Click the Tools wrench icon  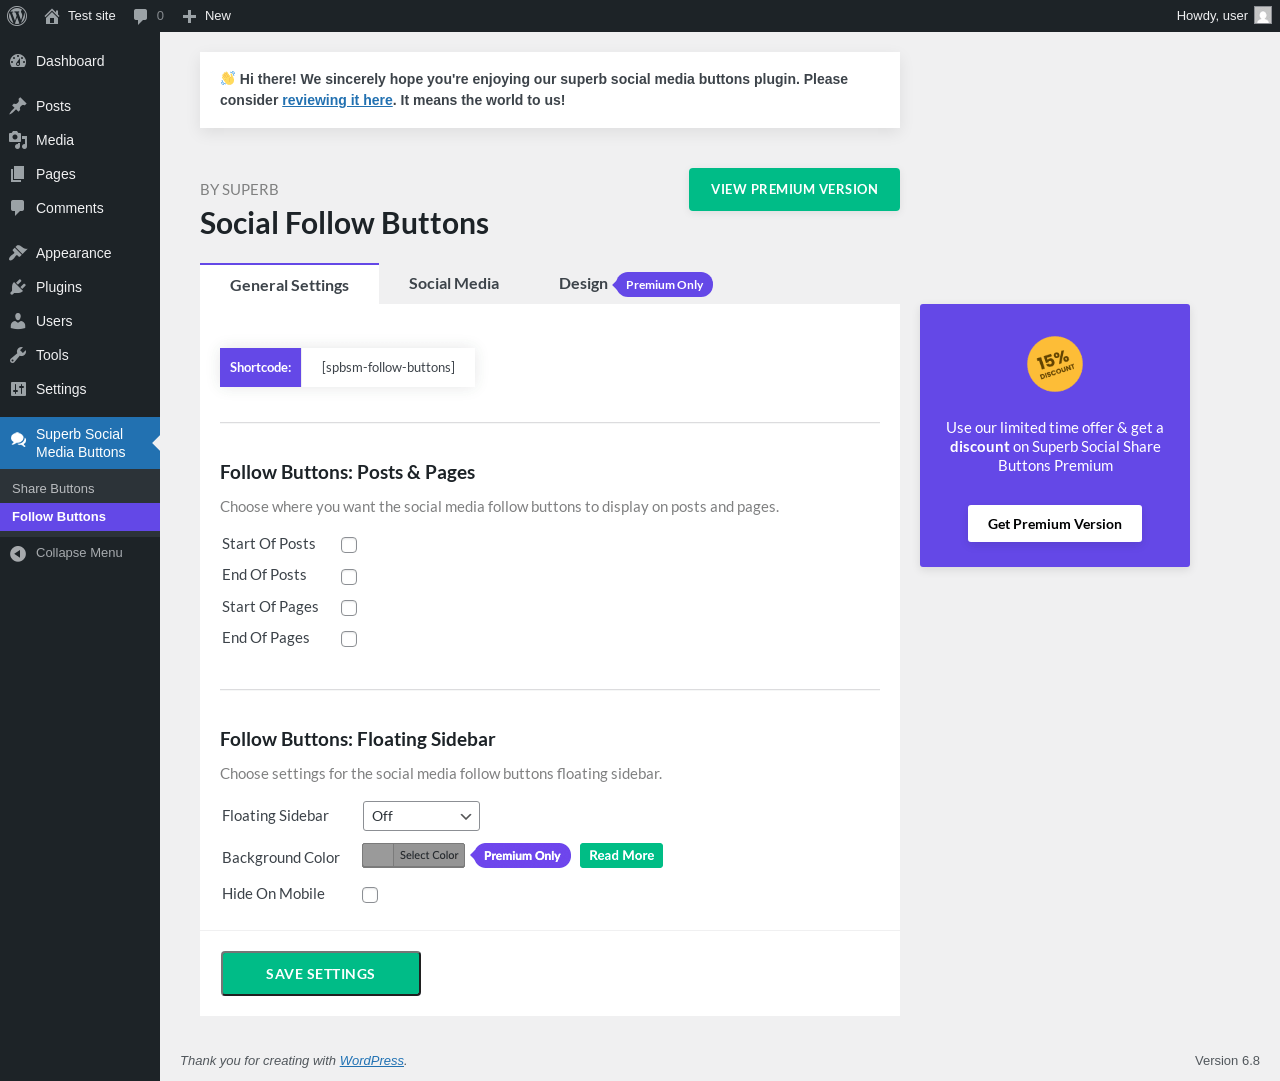[x=18, y=355]
